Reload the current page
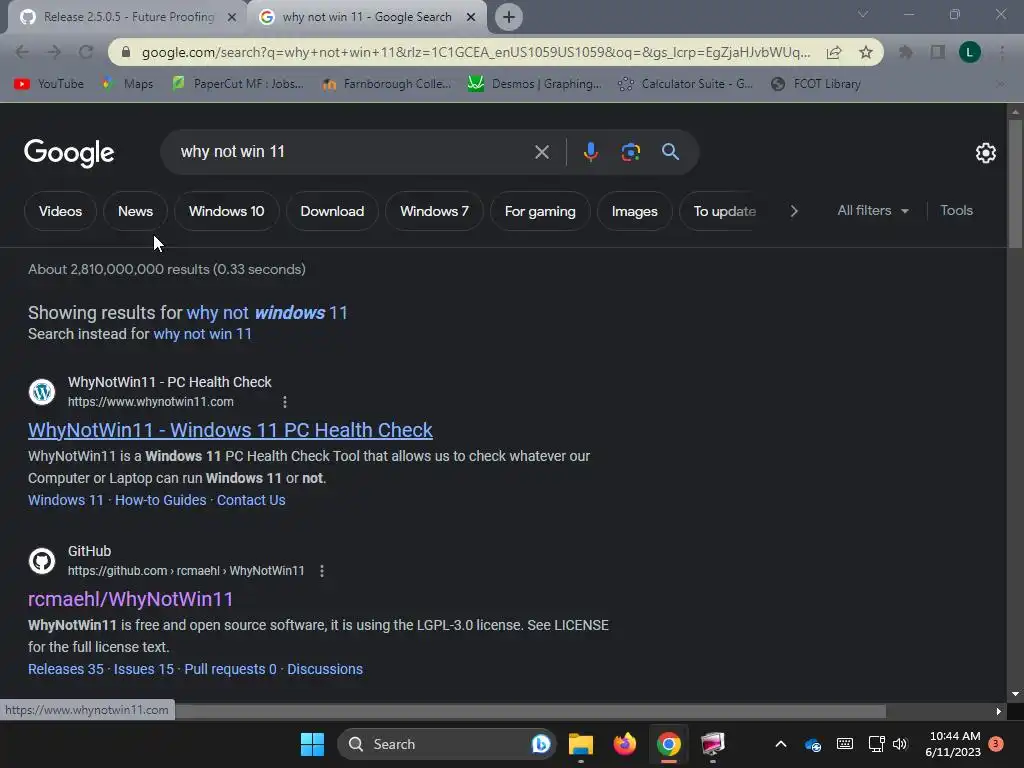The height and width of the screenshot is (768, 1024). click(x=86, y=52)
